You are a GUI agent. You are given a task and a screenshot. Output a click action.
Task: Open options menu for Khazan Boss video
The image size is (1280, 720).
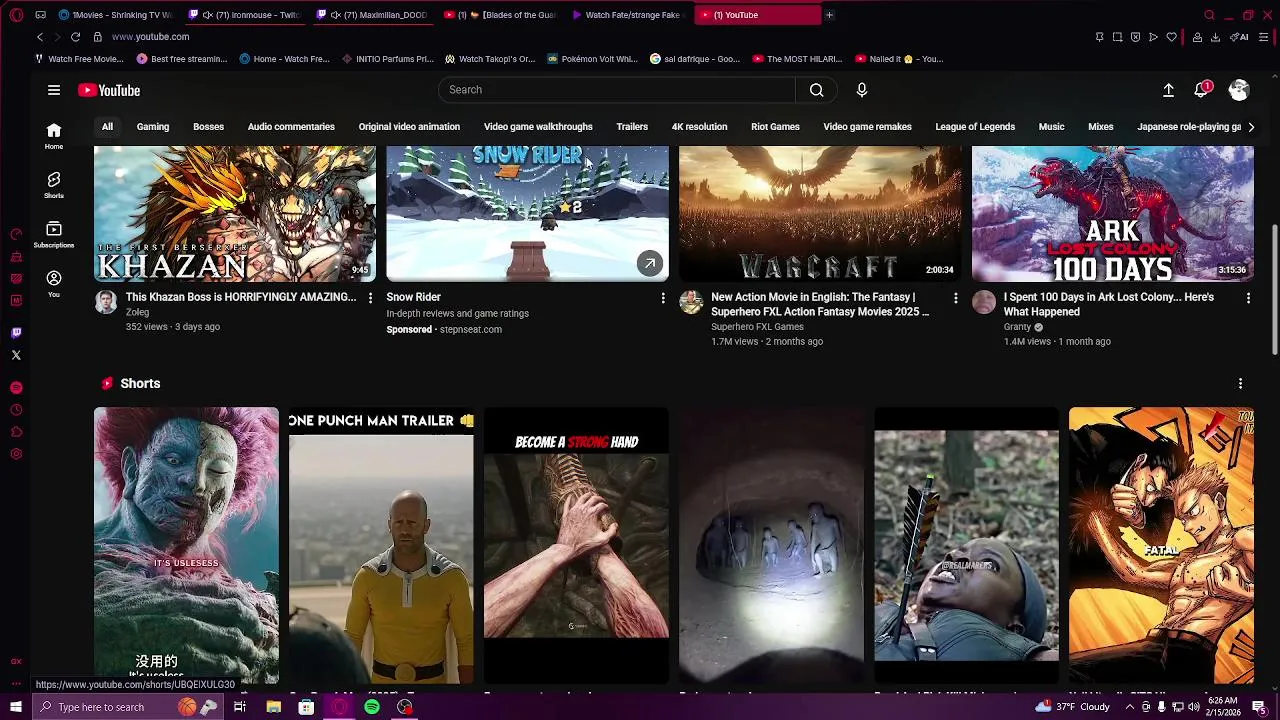click(370, 298)
